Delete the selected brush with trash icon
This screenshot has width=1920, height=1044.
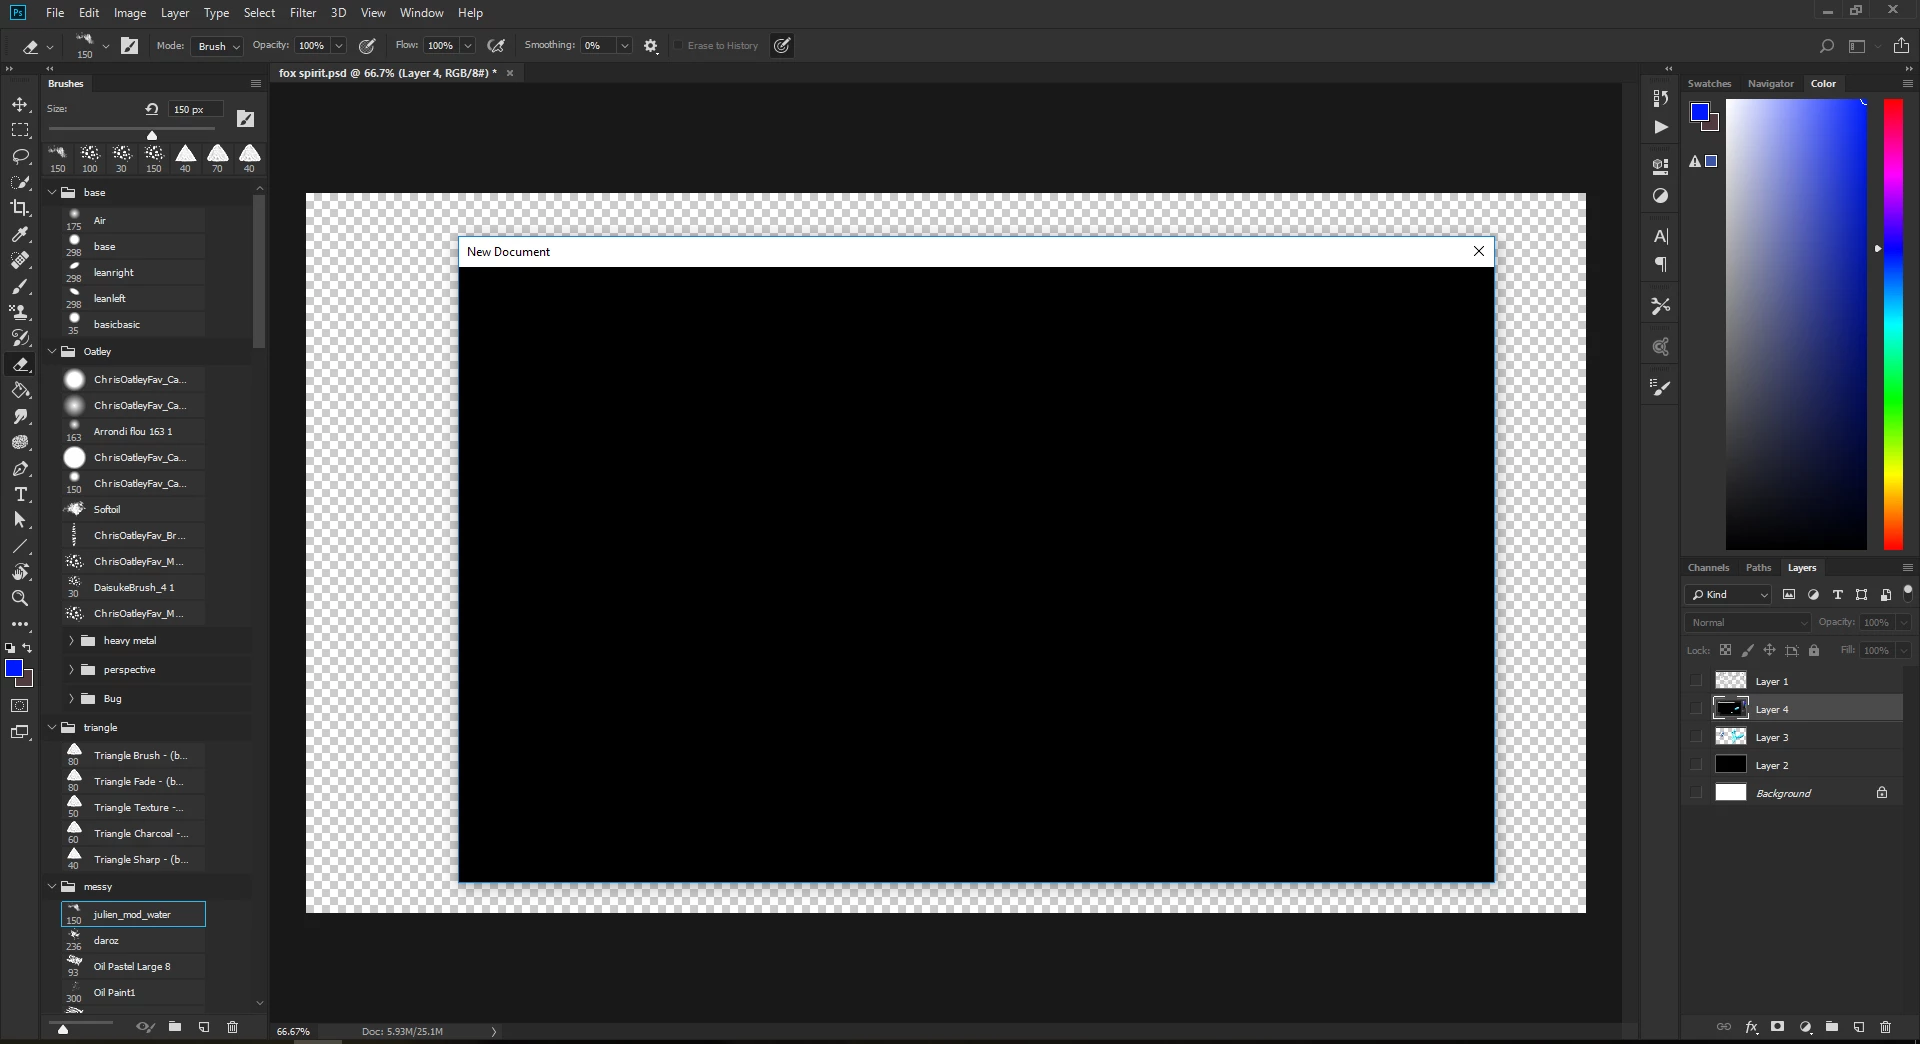click(x=232, y=1027)
